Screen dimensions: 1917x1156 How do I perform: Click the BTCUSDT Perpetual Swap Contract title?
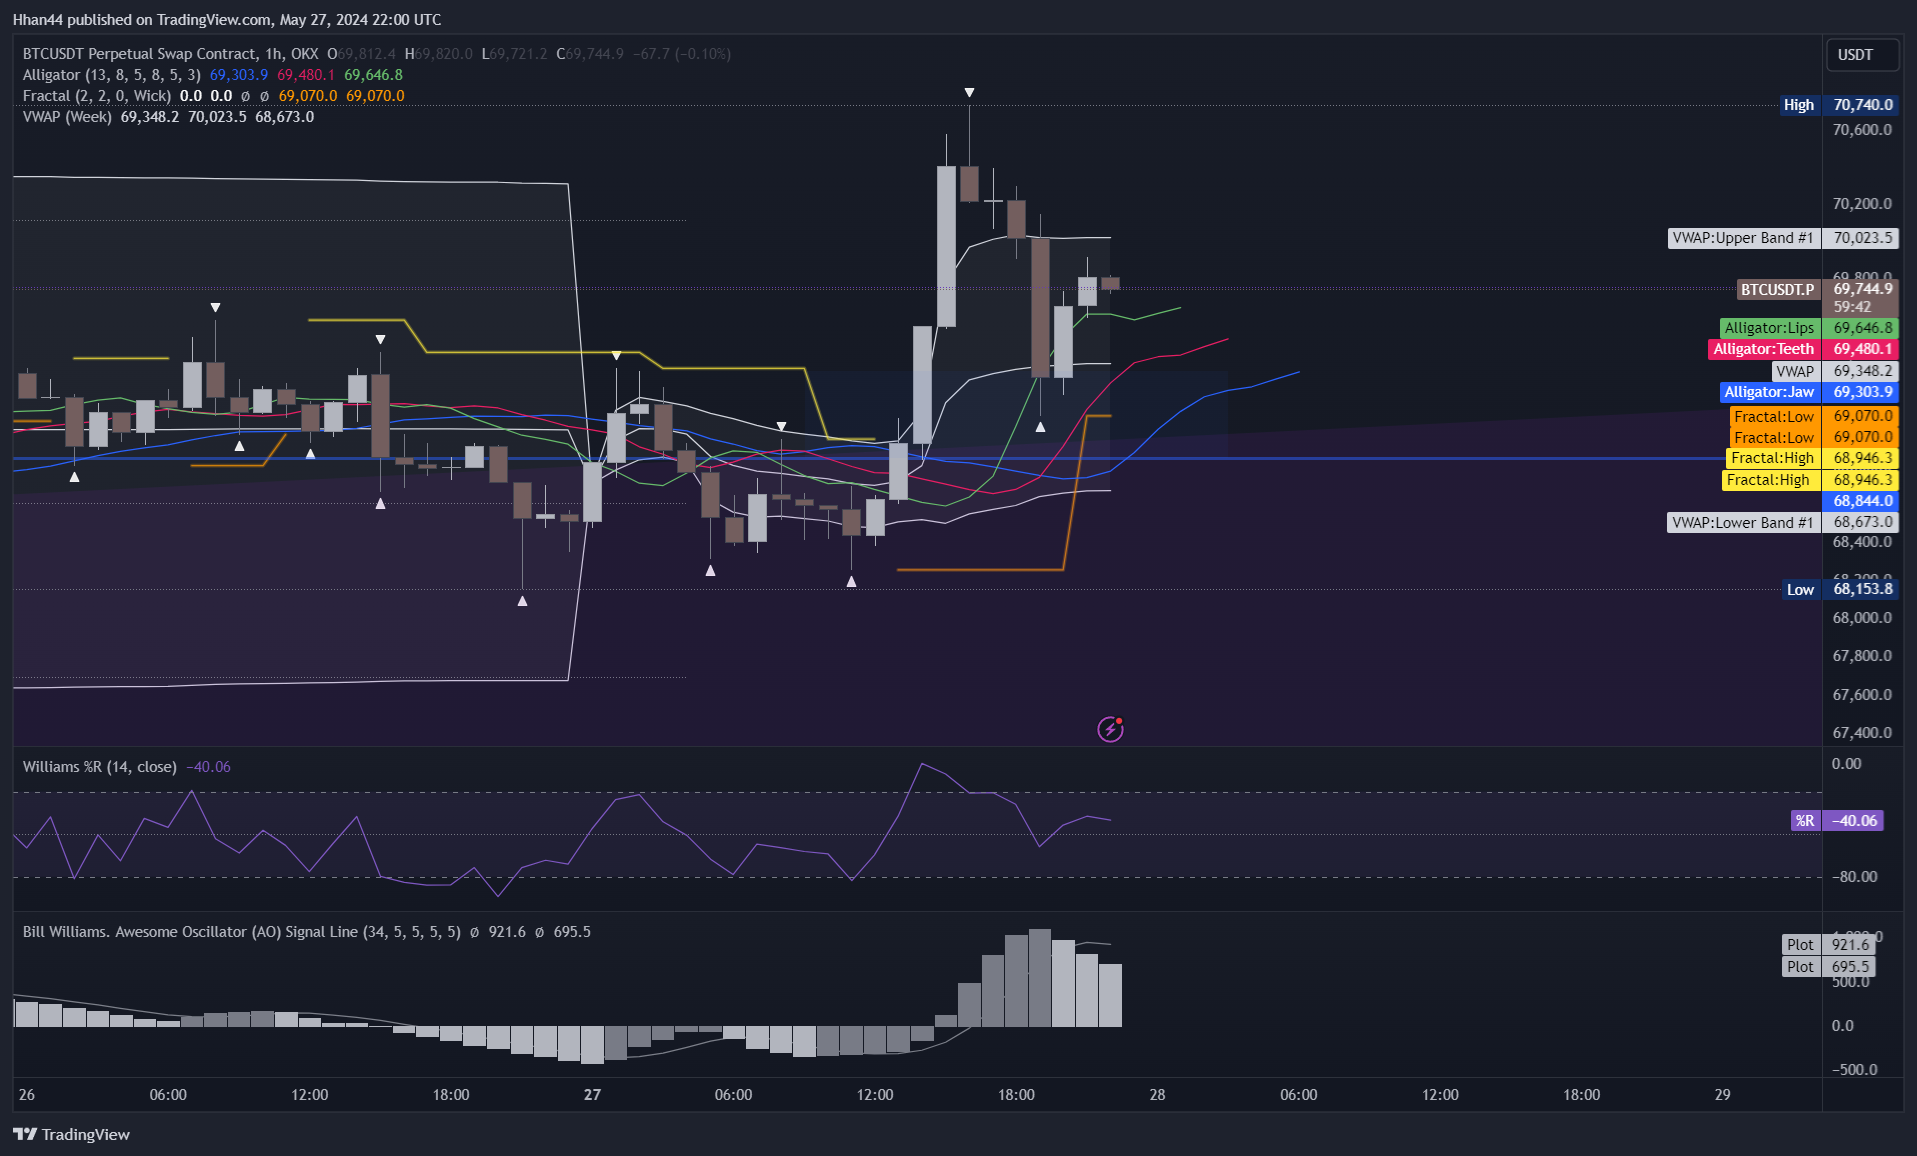[140, 54]
